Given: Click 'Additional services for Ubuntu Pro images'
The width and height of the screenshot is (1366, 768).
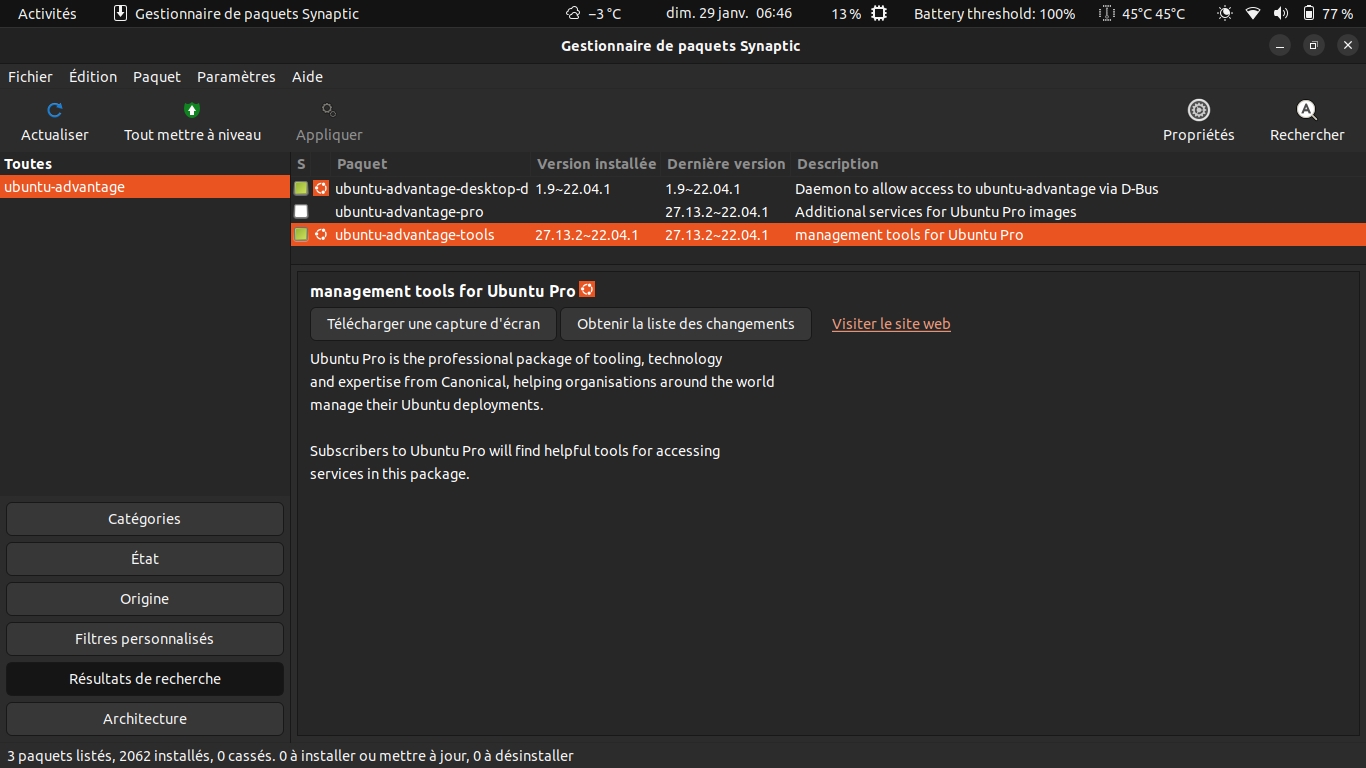Looking at the screenshot, I should [x=935, y=212].
